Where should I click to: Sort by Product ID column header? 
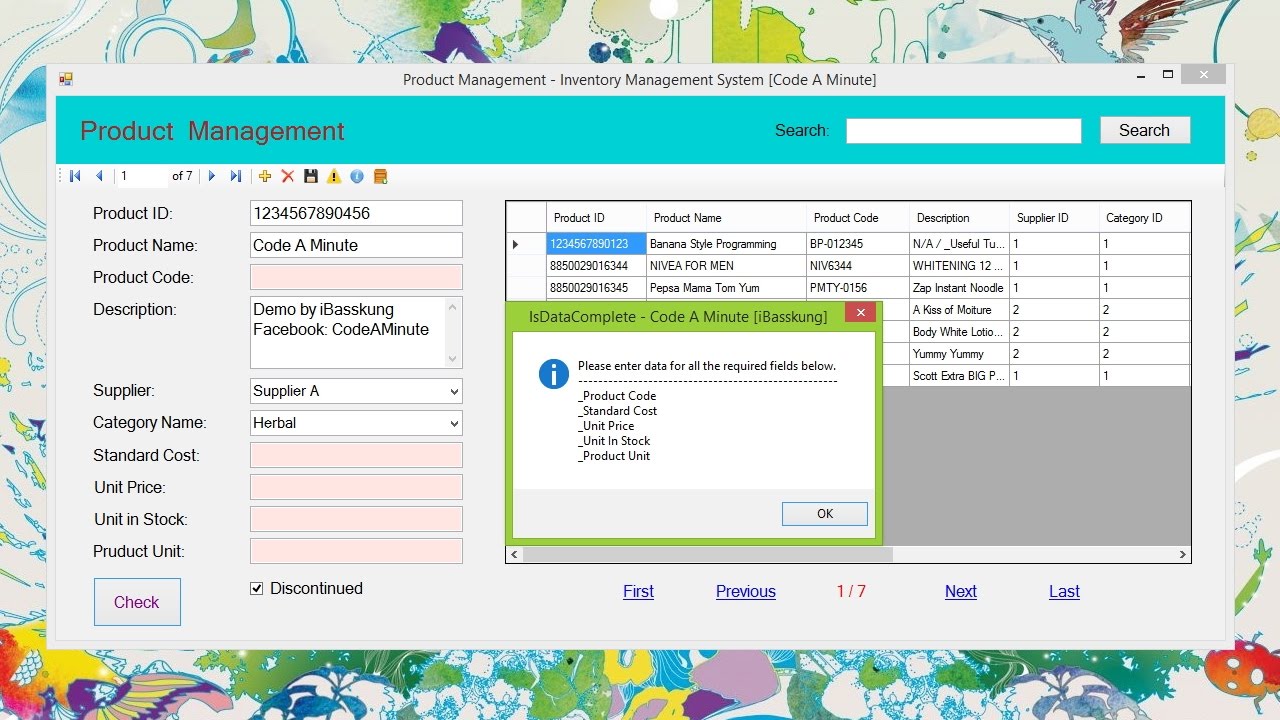click(x=596, y=218)
